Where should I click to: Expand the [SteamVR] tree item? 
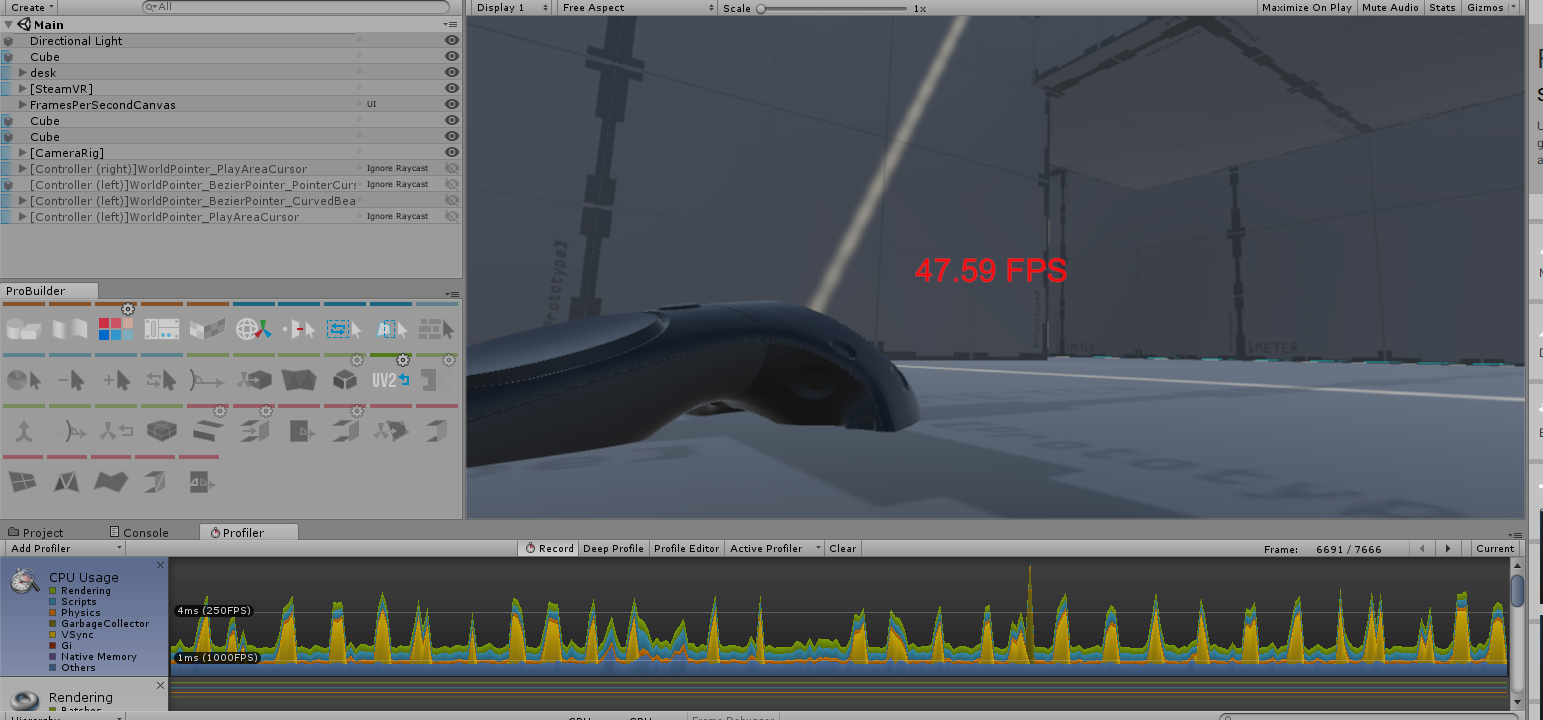(23, 89)
